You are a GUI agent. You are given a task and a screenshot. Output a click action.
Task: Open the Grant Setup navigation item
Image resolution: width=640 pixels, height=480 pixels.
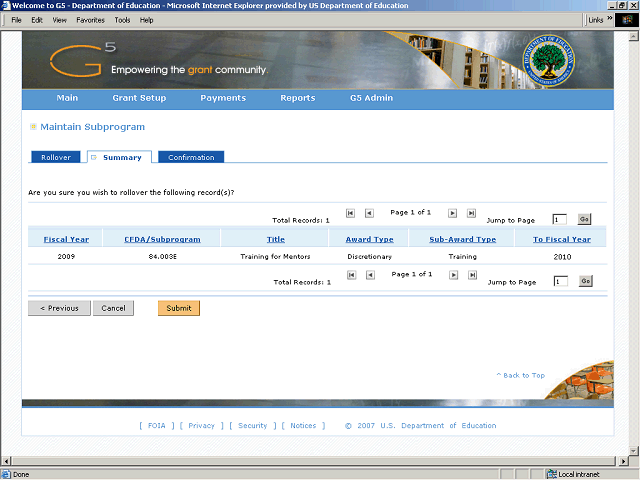point(139,98)
